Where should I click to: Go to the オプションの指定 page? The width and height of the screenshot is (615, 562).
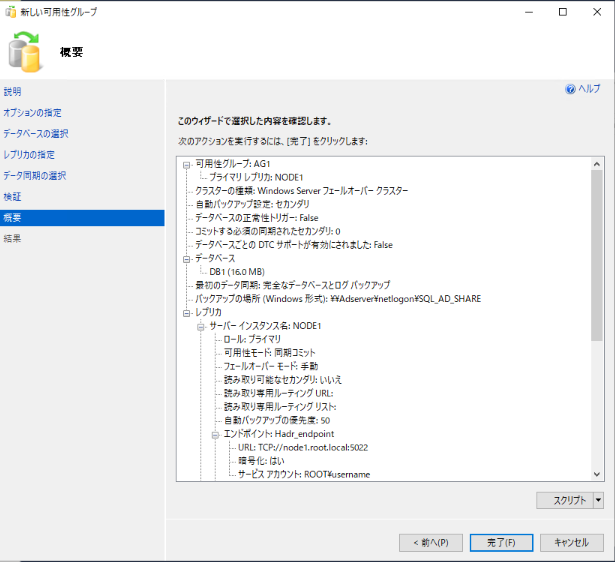tap(33, 113)
